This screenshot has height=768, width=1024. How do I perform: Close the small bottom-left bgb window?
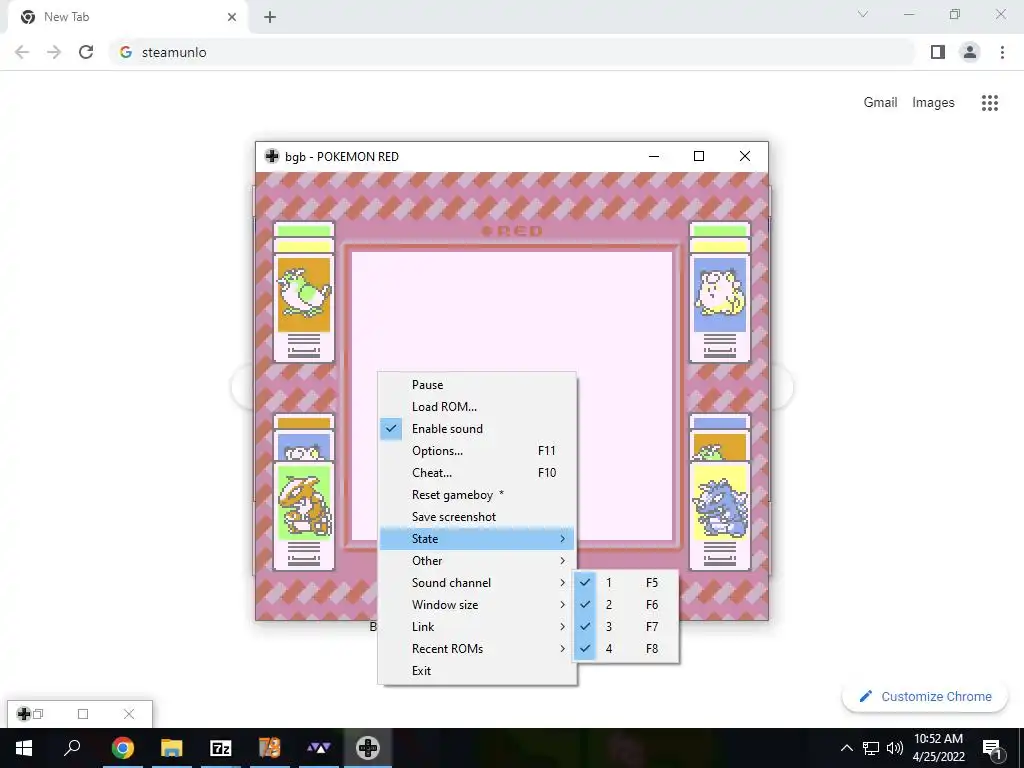coord(129,714)
